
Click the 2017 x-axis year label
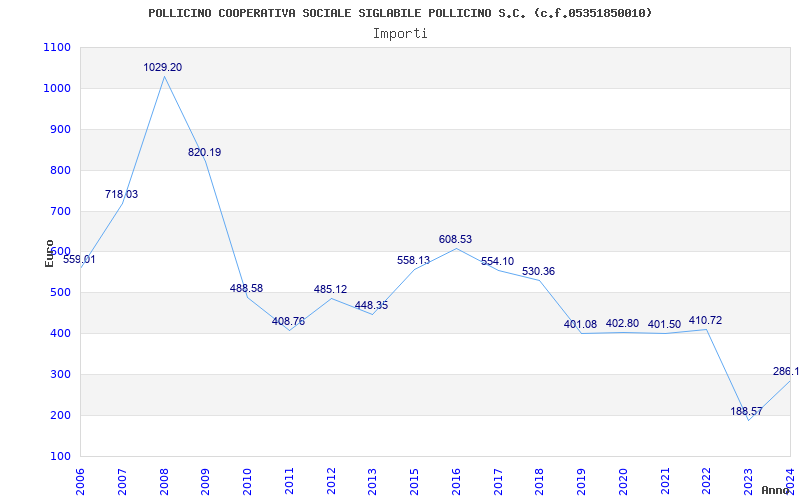(x=498, y=480)
